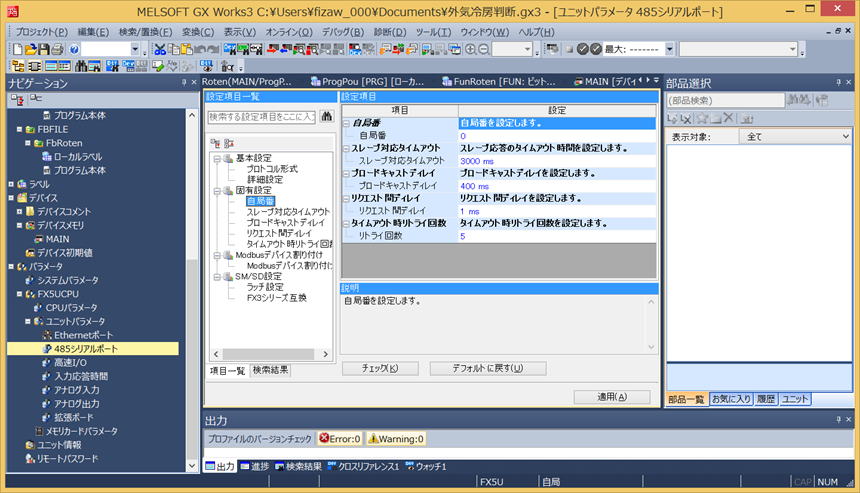This screenshot has height=493, width=860.
Task: Pin the 出力 output panel
Action: point(838,420)
